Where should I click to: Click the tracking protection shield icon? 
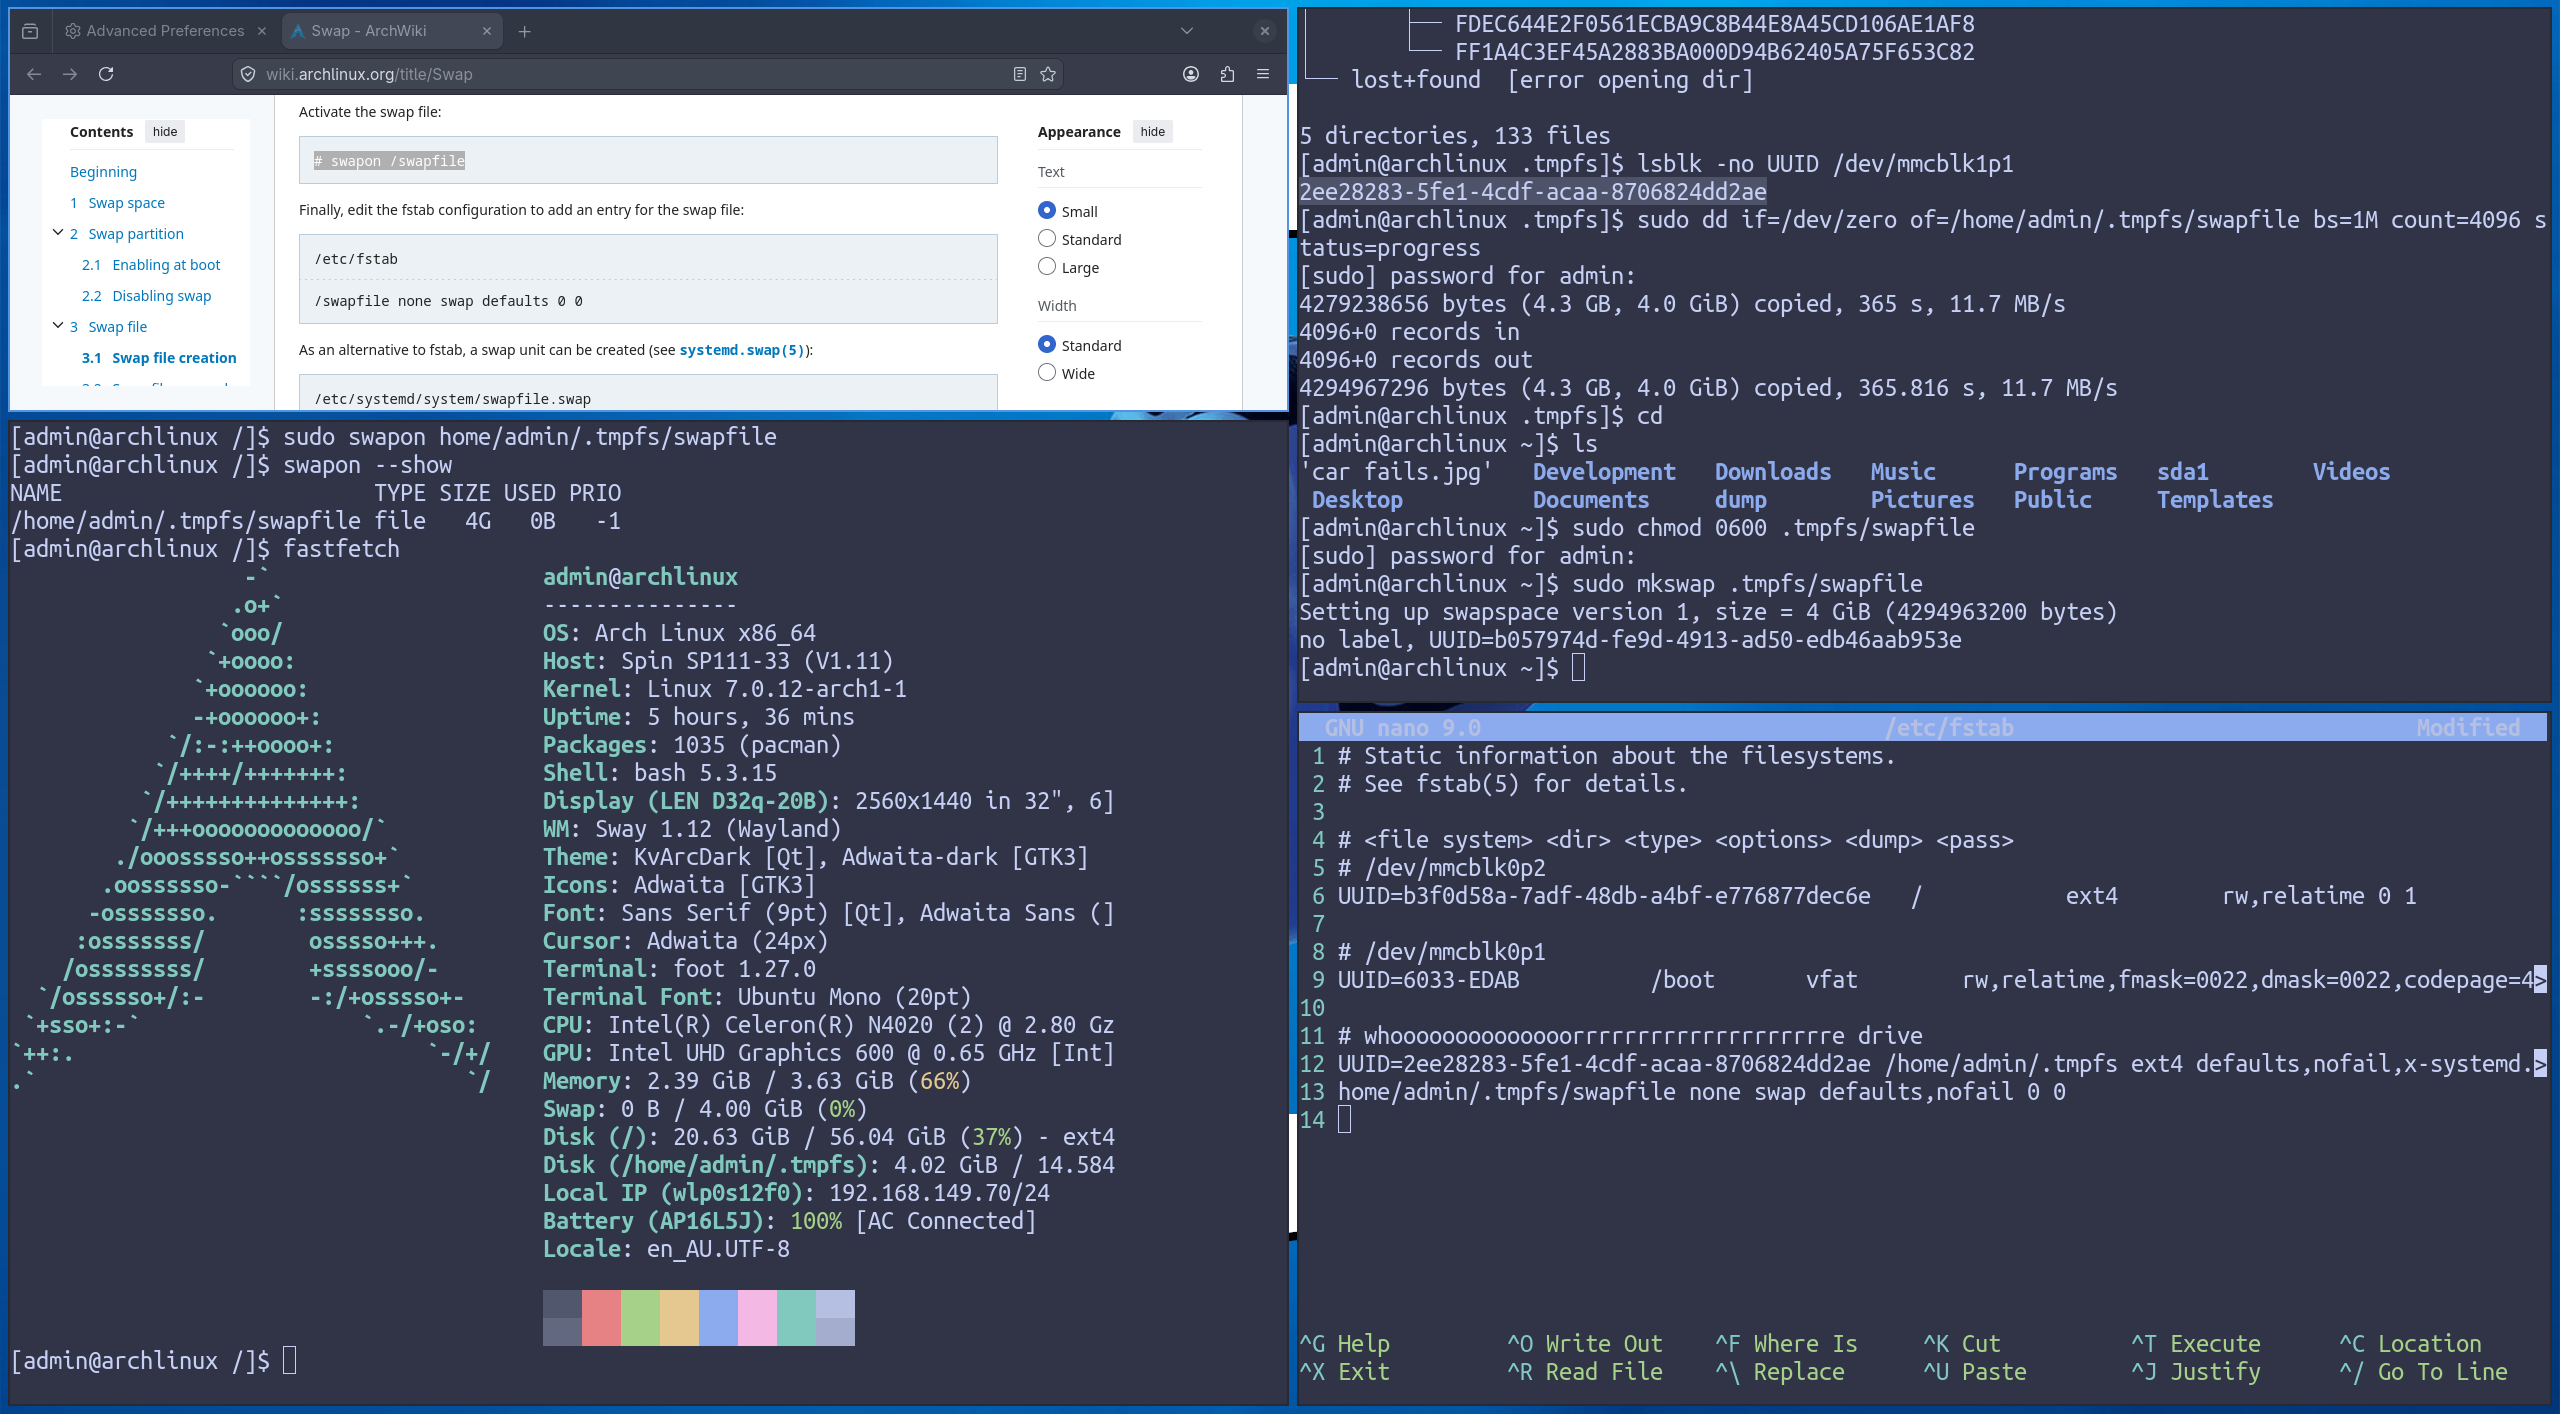tap(248, 74)
